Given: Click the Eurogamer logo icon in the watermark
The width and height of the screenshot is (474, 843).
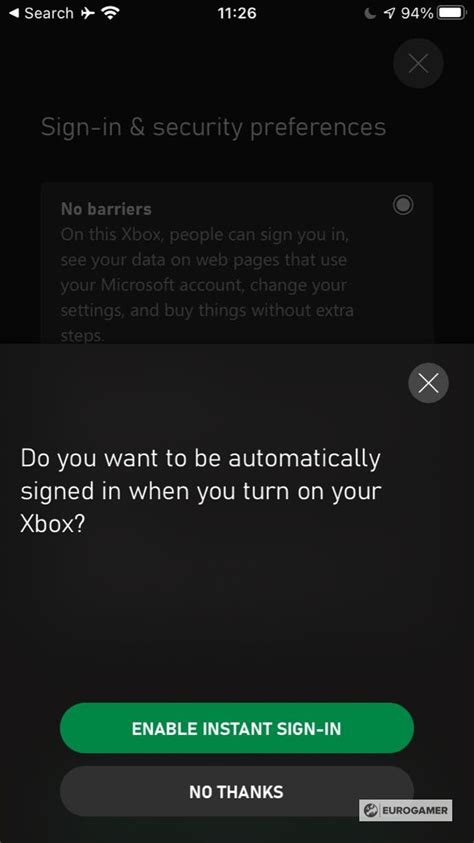Looking at the screenshot, I should (370, 810).
